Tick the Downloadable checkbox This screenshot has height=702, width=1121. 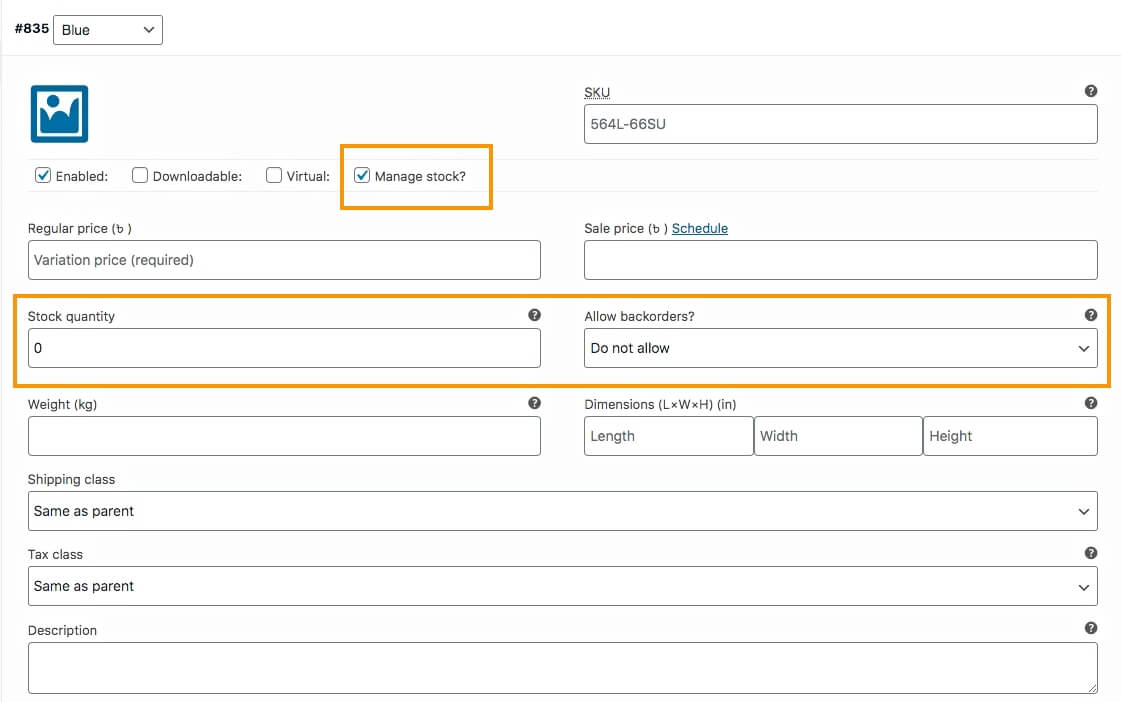click(x=140, y=176)
